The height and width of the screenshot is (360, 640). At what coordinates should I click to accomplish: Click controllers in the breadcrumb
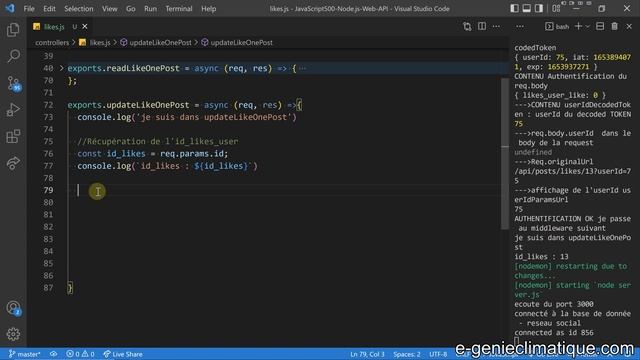(x=52, y=42)
